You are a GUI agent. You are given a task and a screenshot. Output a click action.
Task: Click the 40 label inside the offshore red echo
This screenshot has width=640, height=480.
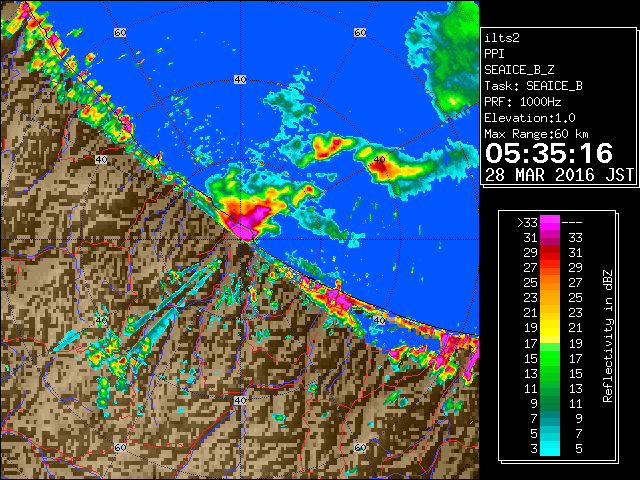point(380,160)
